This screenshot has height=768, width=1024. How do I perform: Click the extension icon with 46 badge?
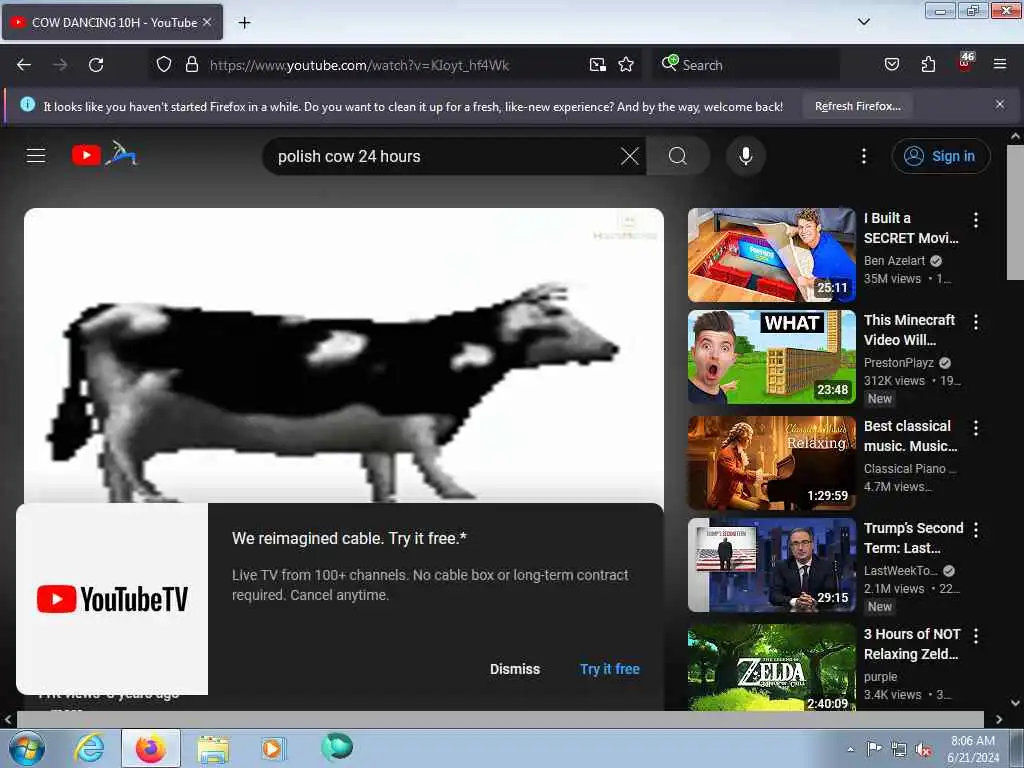point(965,63)
